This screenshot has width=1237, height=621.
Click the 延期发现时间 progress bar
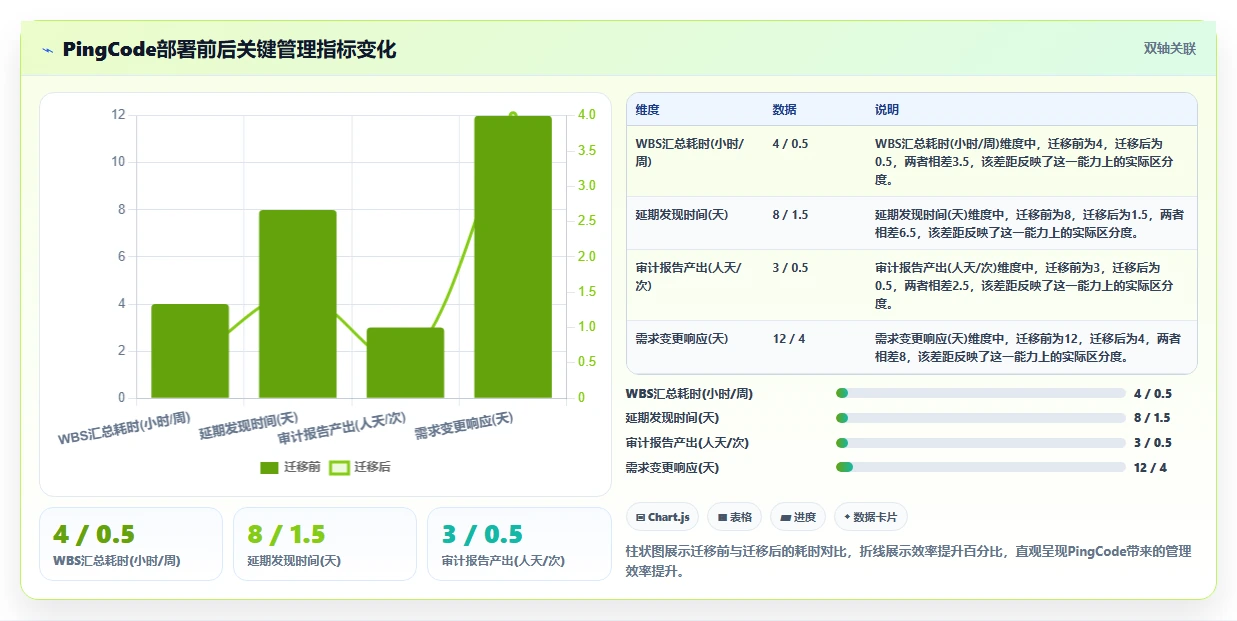[x=980, y=418]
